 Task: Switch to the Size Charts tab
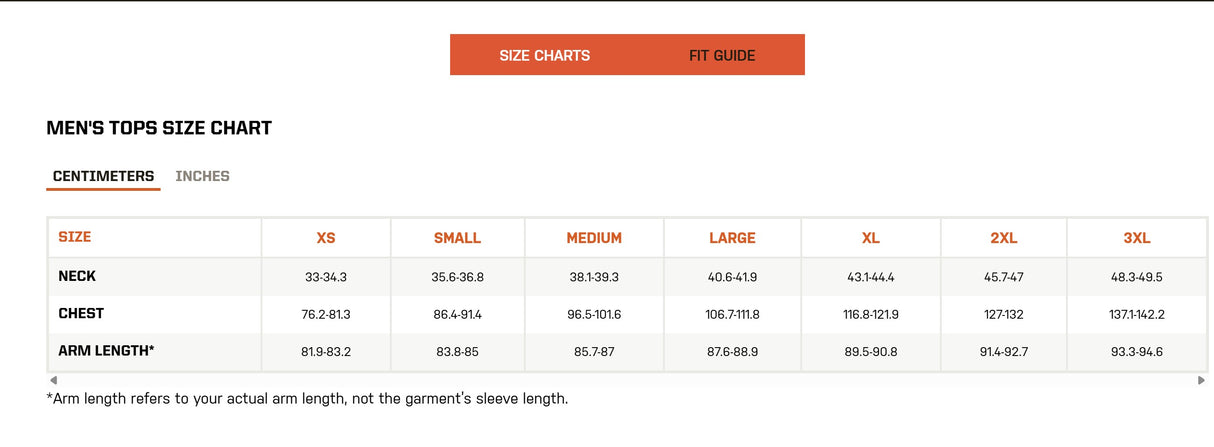click(x=544, y=55)
